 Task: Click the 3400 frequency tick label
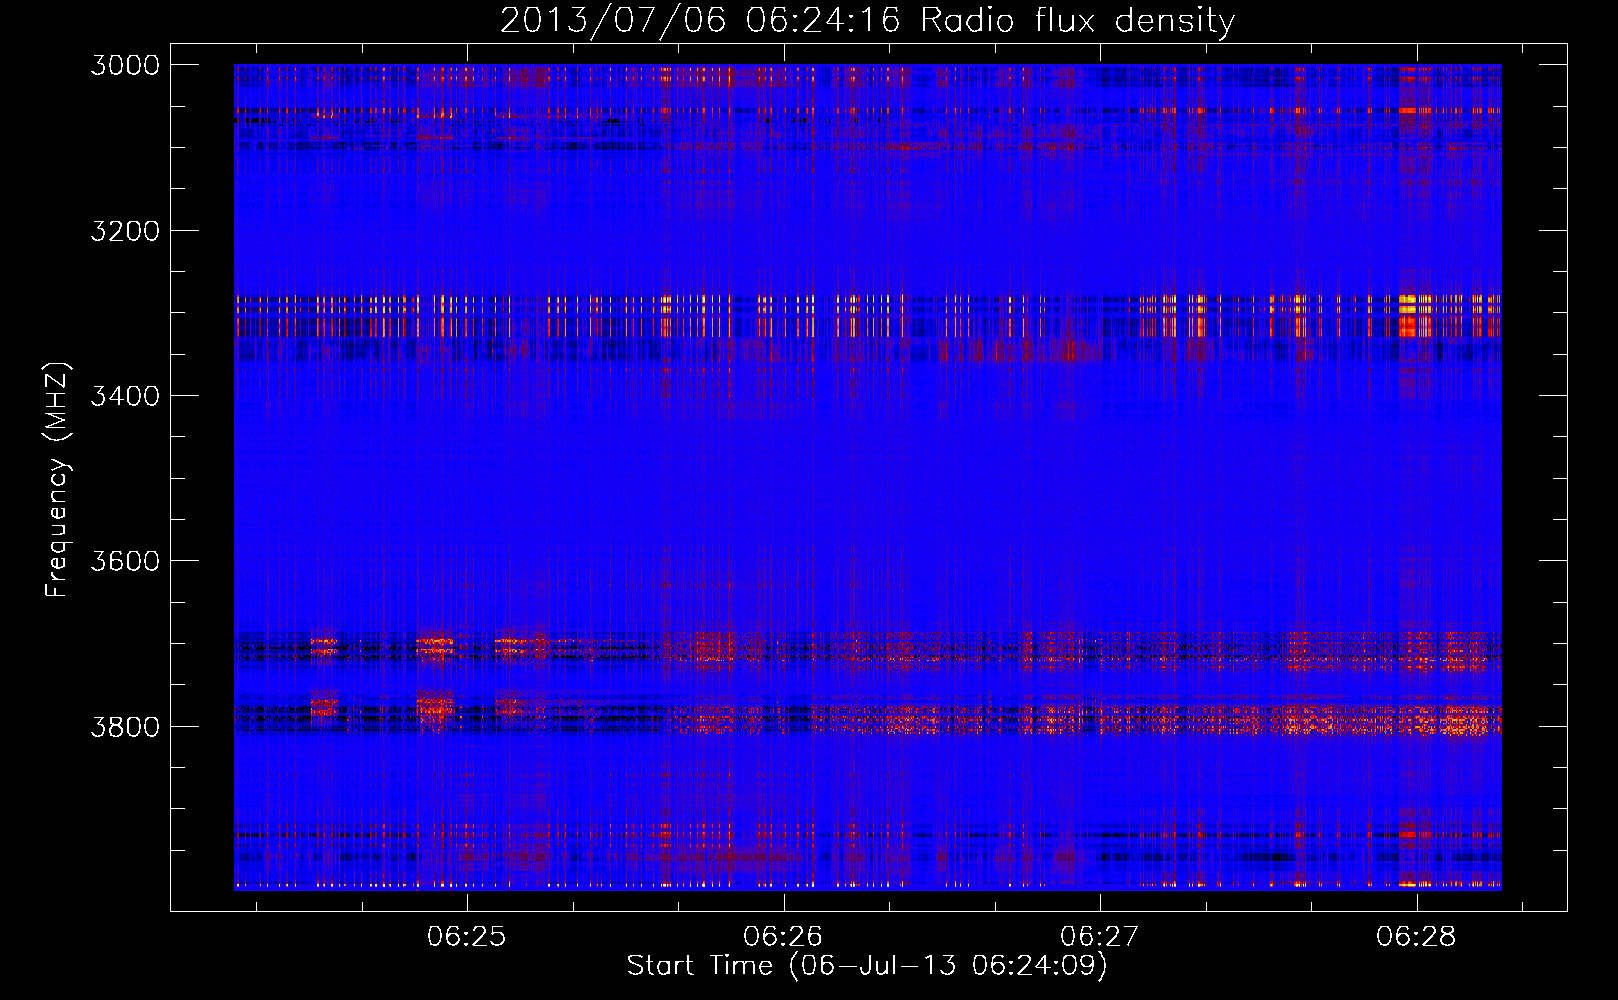coord(125,396)
